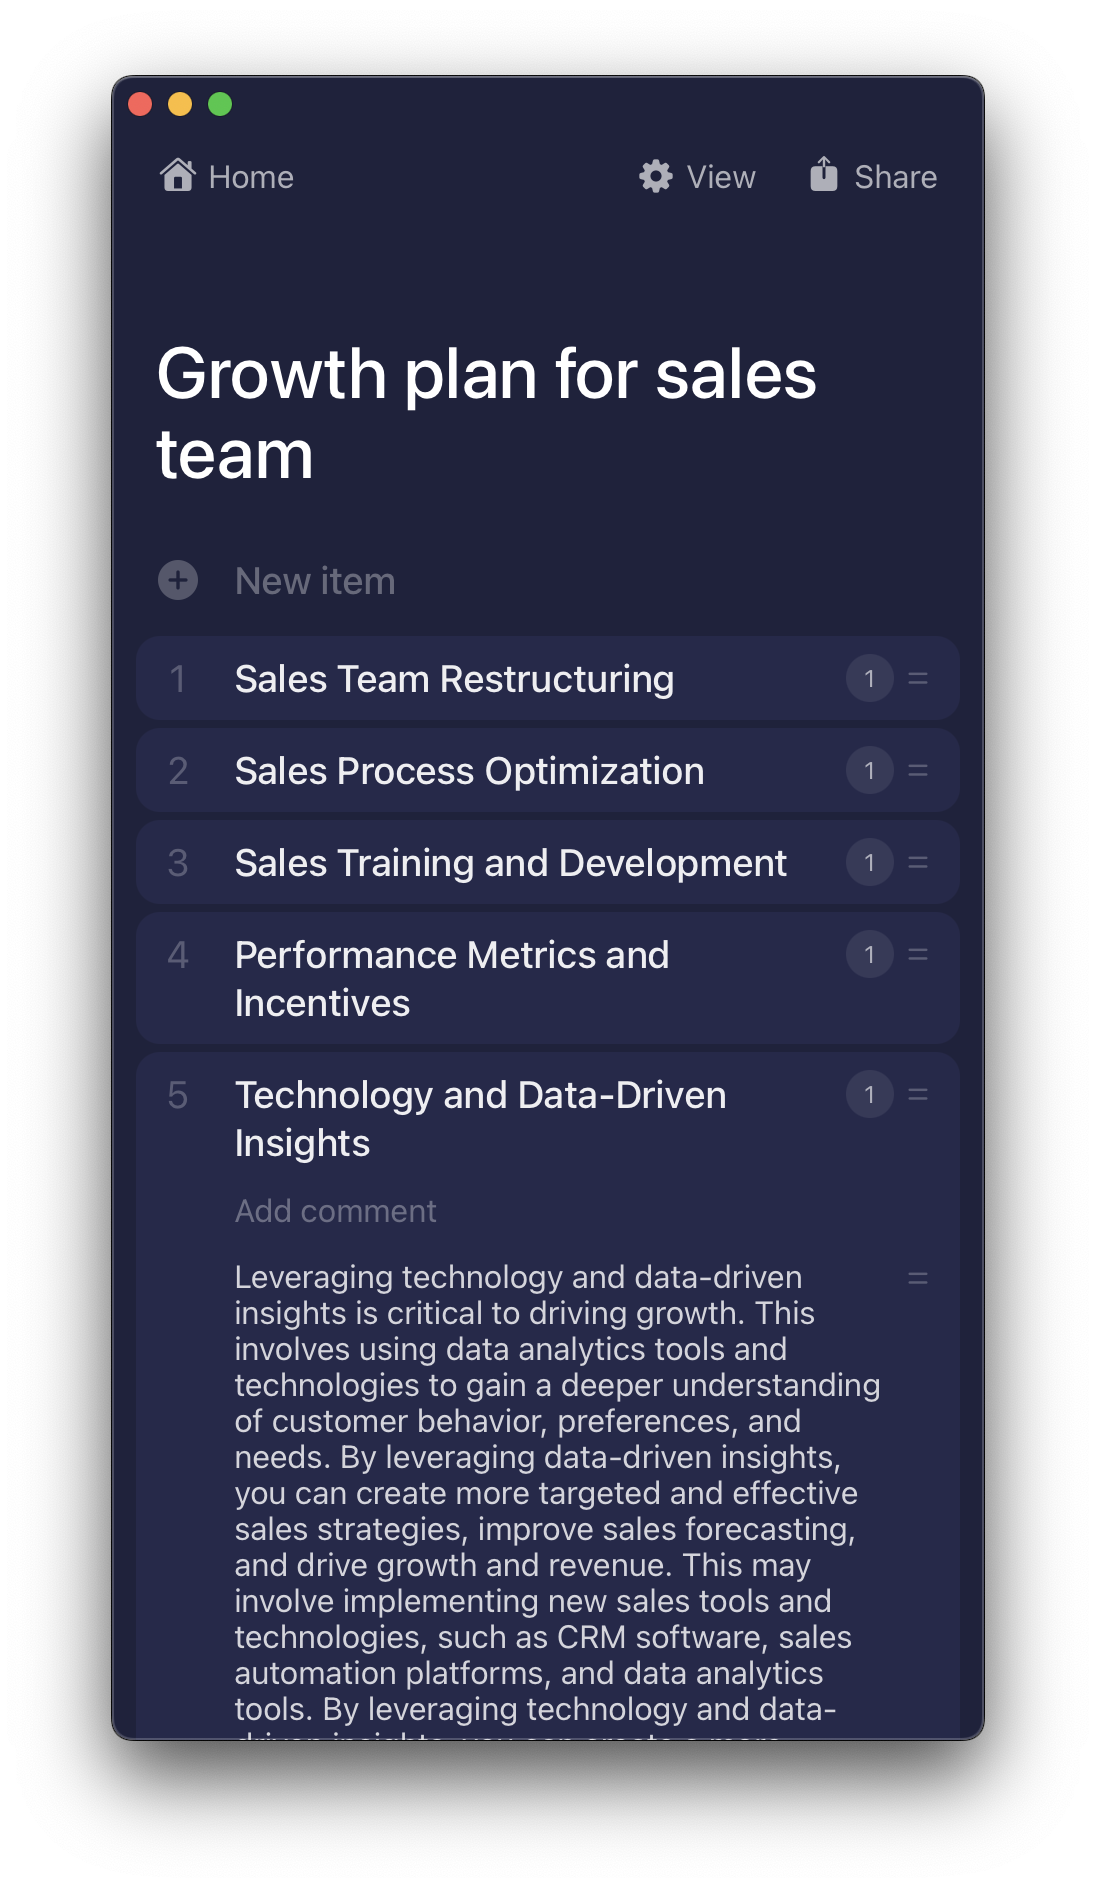Click the Share upload icon
The width and height of the screenshot is (1096, 1888).
coord(824,175)
